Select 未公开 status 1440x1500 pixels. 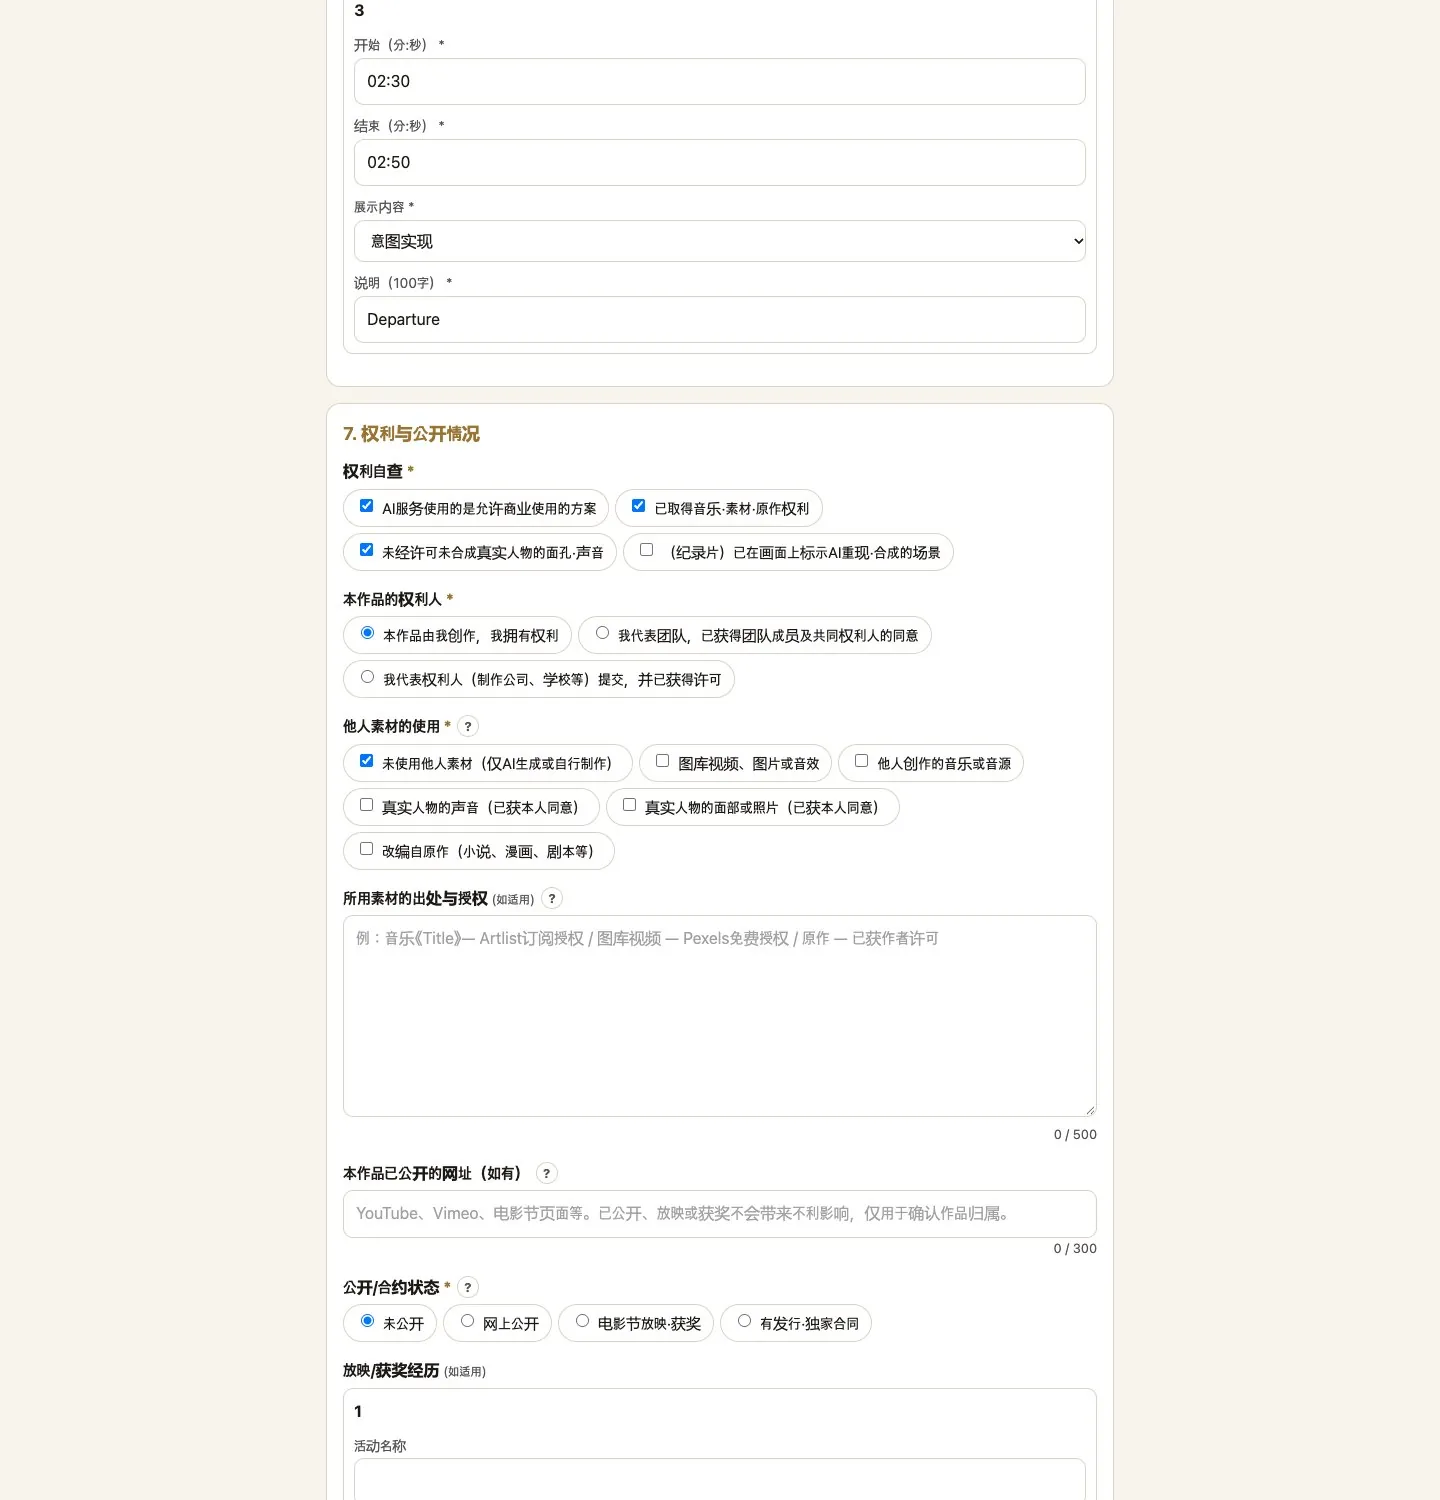[368, 1321]
